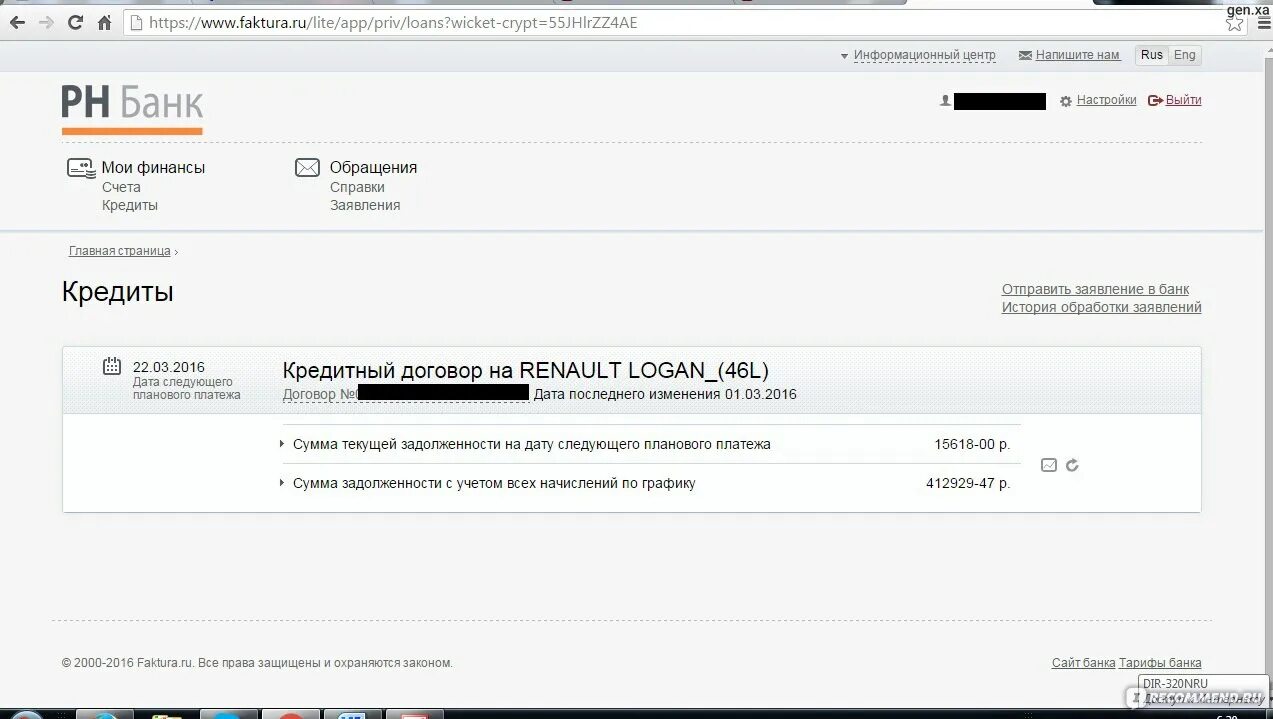Open the Обращения menu
This screenshot has width=1273, height=719.
[x=373, y=167]
